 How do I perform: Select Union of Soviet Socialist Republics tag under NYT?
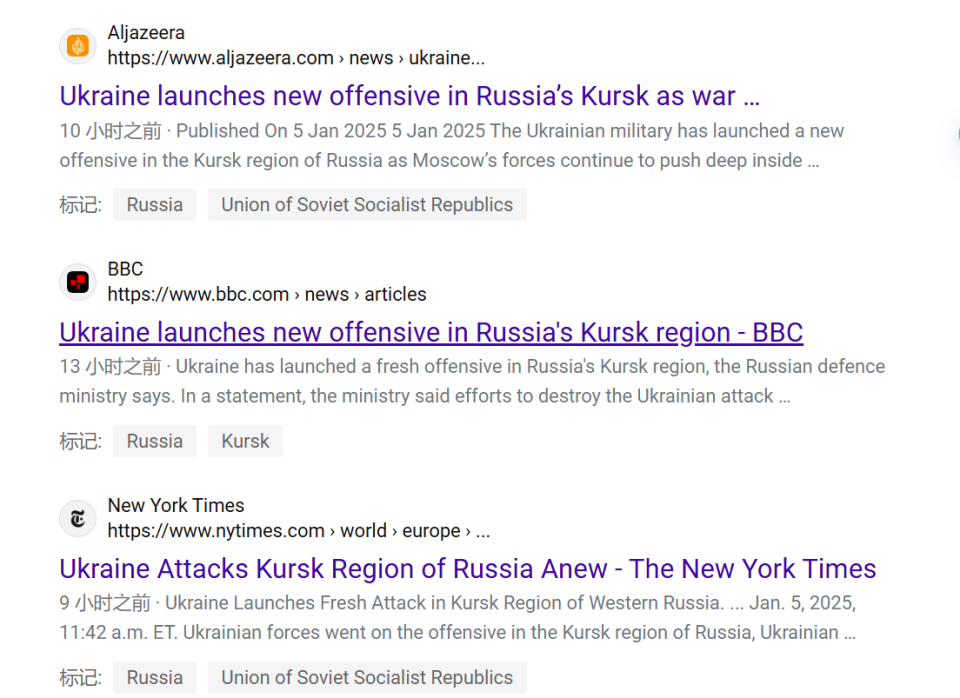pos(367,677)
